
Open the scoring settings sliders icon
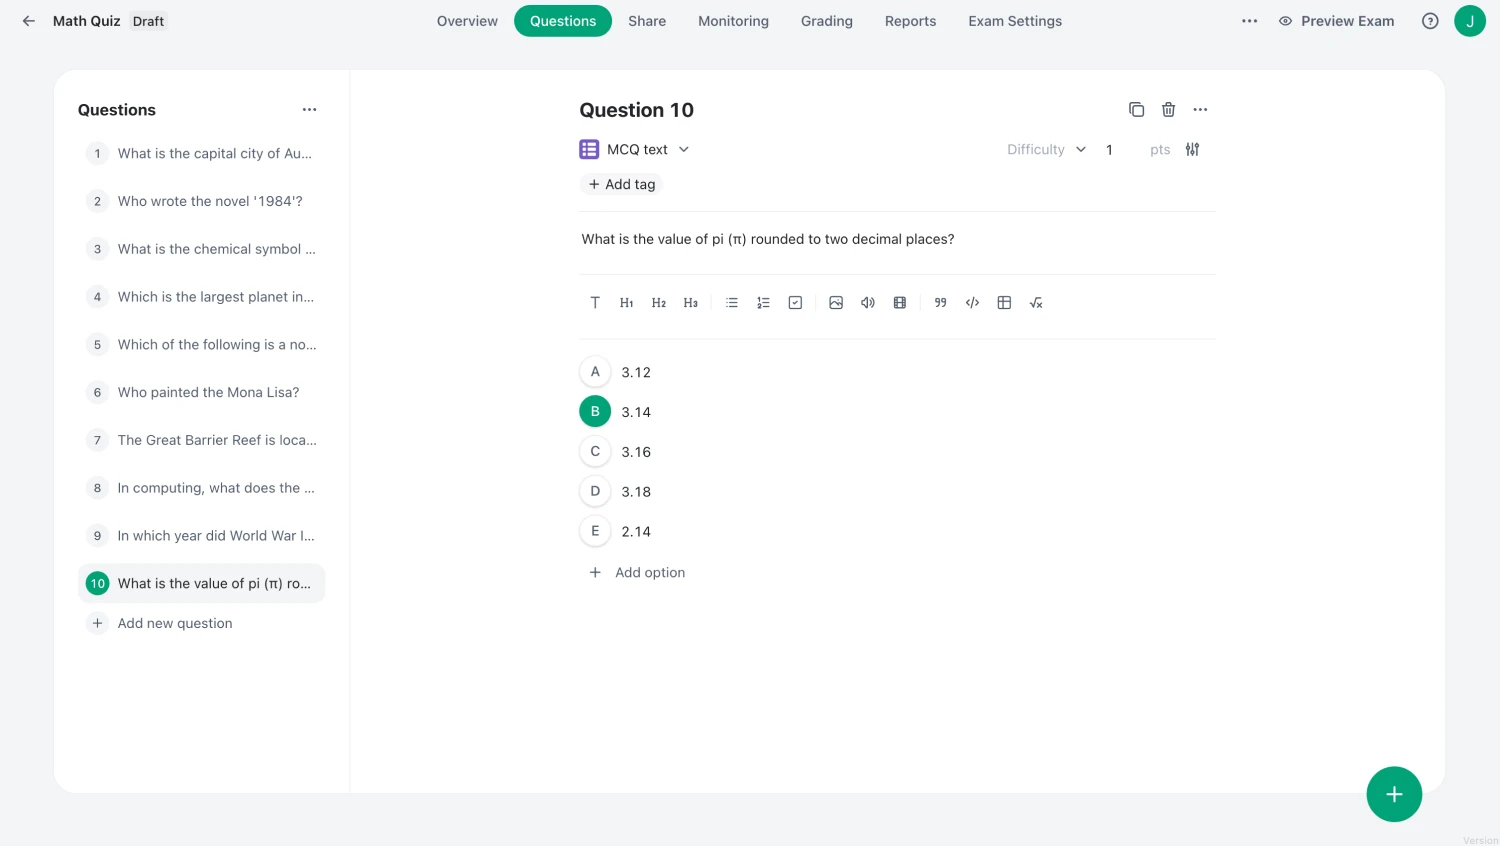(x=1192, y=150)
